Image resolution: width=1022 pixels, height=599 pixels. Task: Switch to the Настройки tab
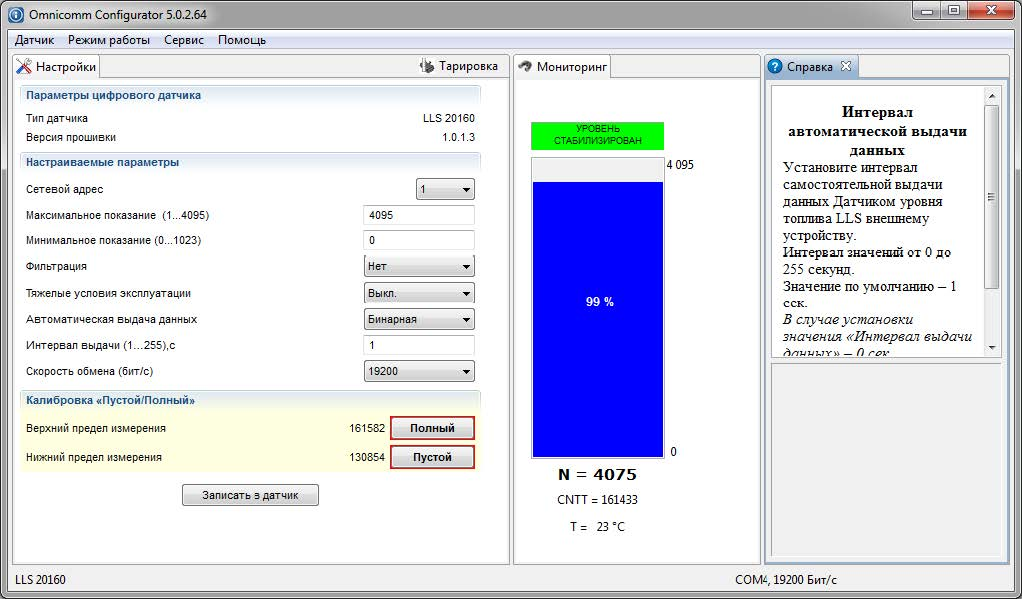[56, 66]
